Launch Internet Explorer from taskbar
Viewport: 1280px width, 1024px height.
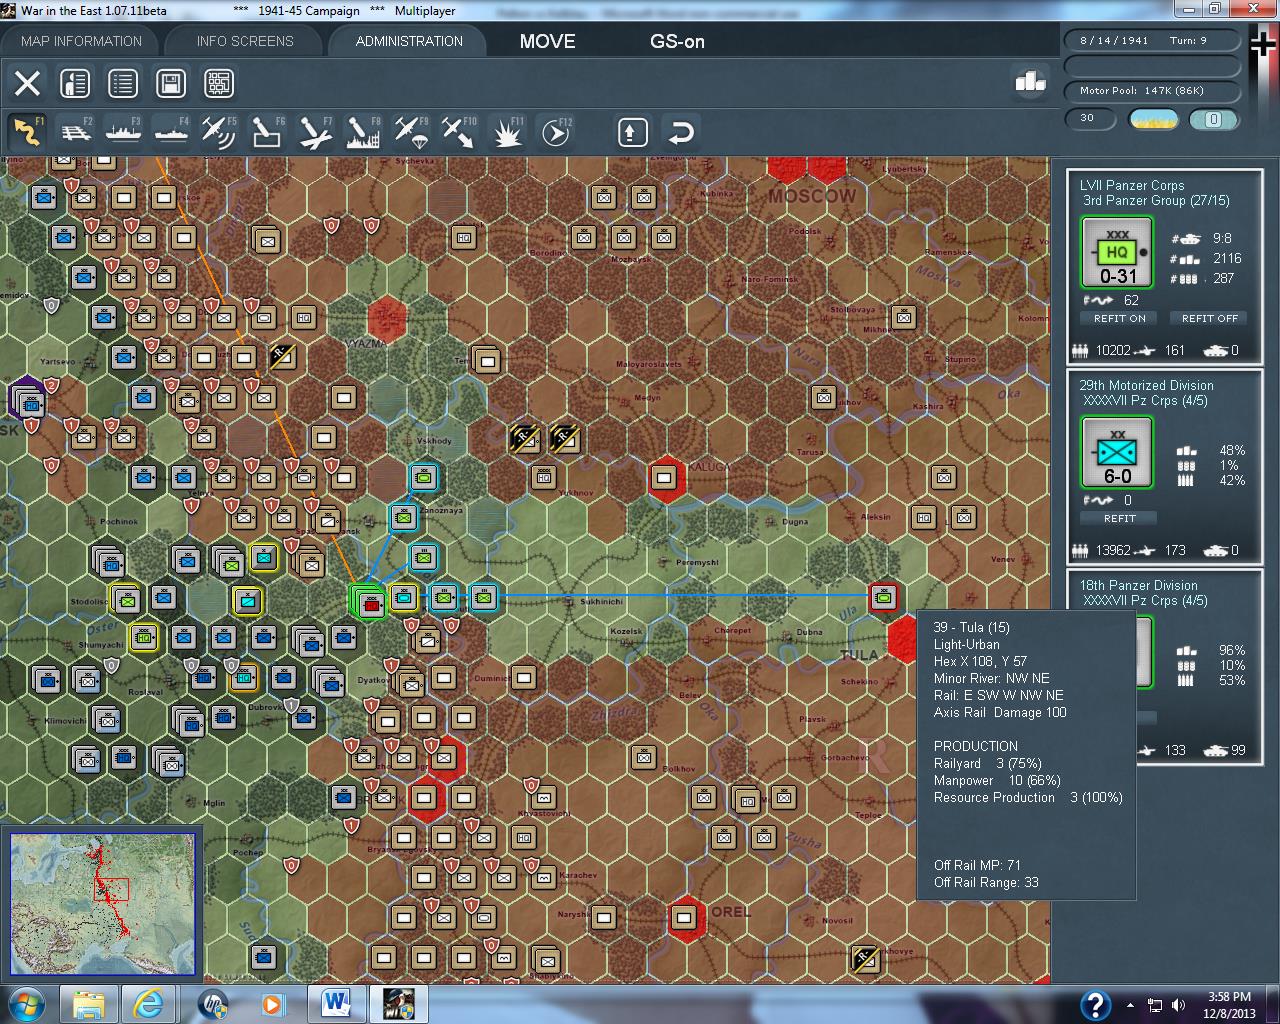coord(151,1003)
